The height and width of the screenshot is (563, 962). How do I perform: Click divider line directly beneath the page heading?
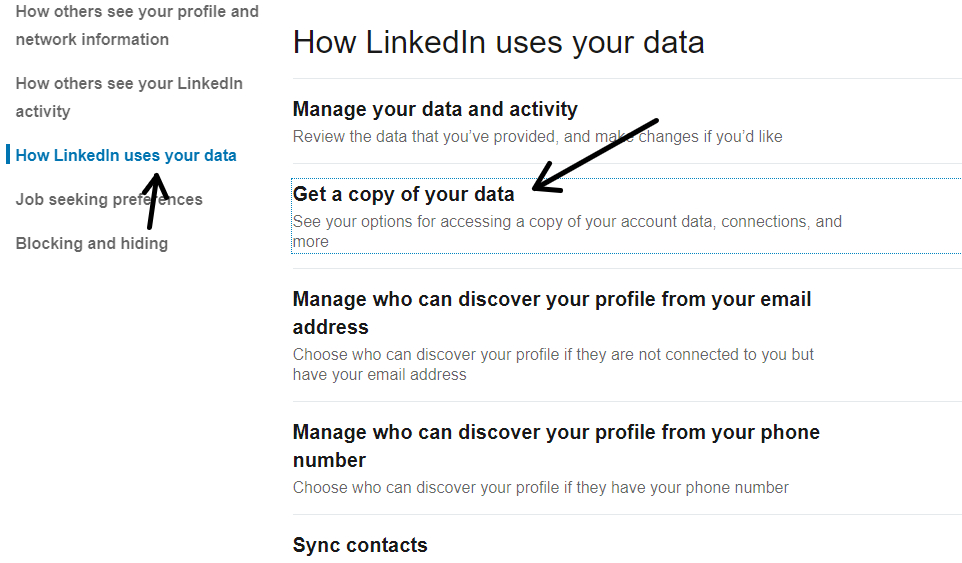627,78
